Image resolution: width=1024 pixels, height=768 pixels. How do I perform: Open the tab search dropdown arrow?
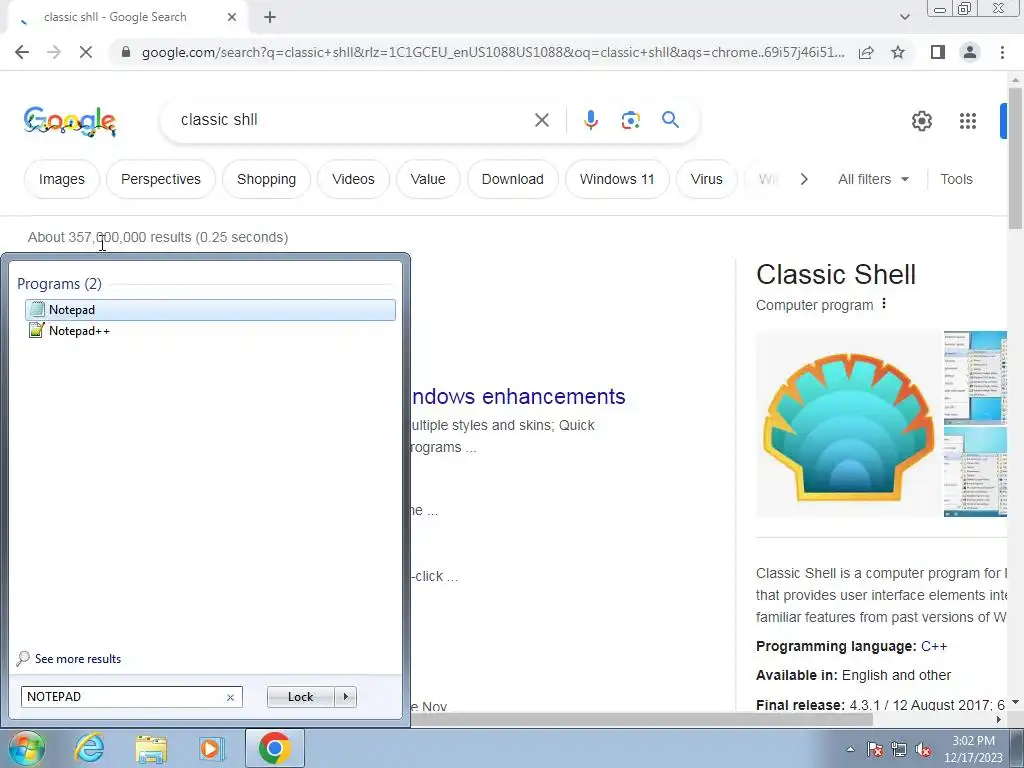904,17
